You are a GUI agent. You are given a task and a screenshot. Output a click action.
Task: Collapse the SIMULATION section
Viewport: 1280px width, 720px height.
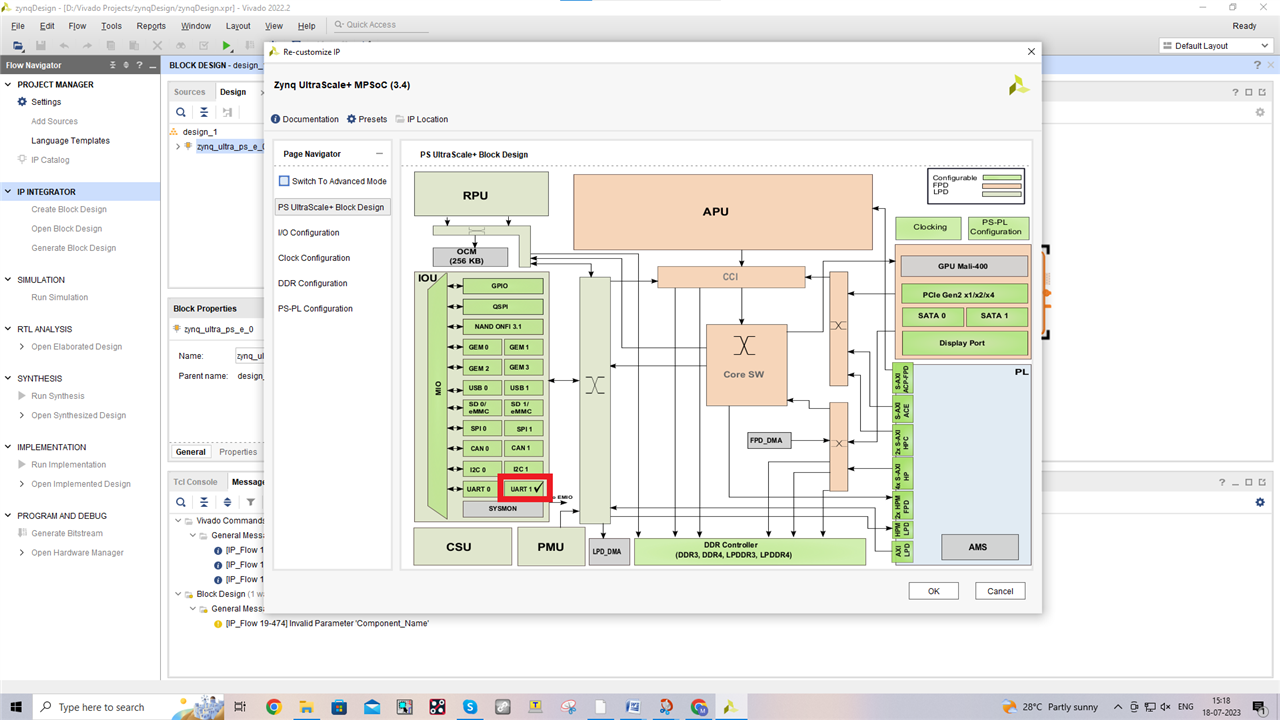[x=8, y=280]
